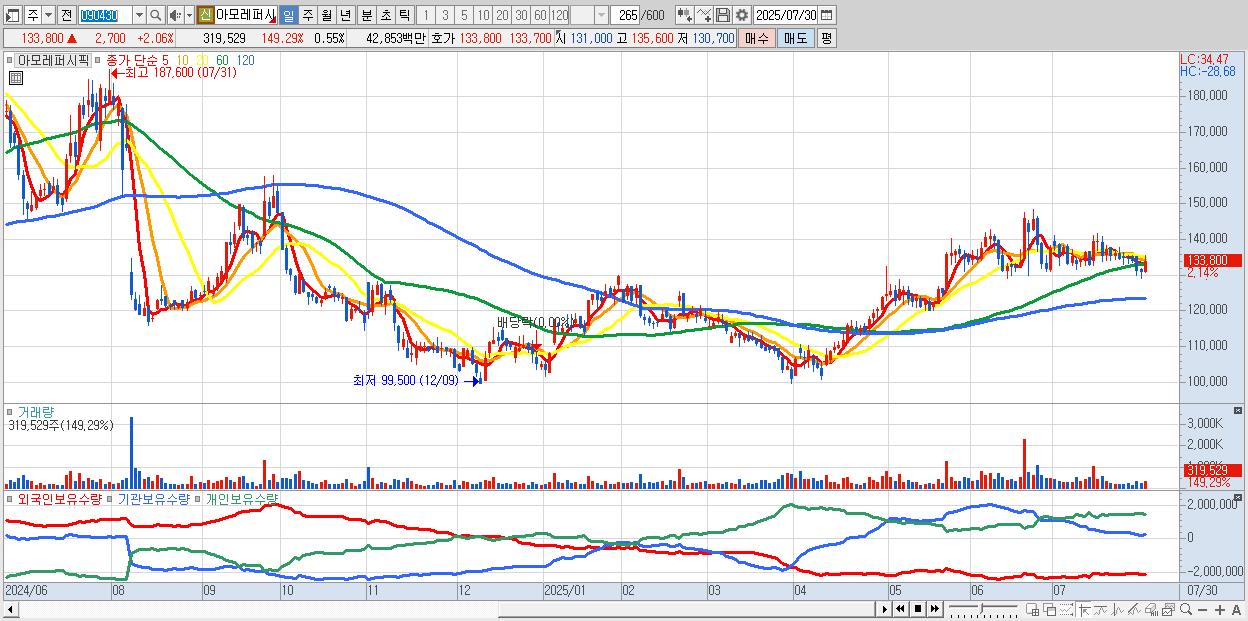Click the speaker sound icon in toolbar

(x=175, y=15)
